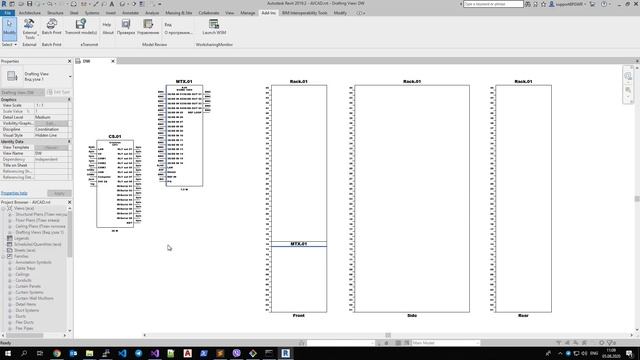Click the Revit application logo icon
This screenshot has width=640, height=360.
[4, 4]
